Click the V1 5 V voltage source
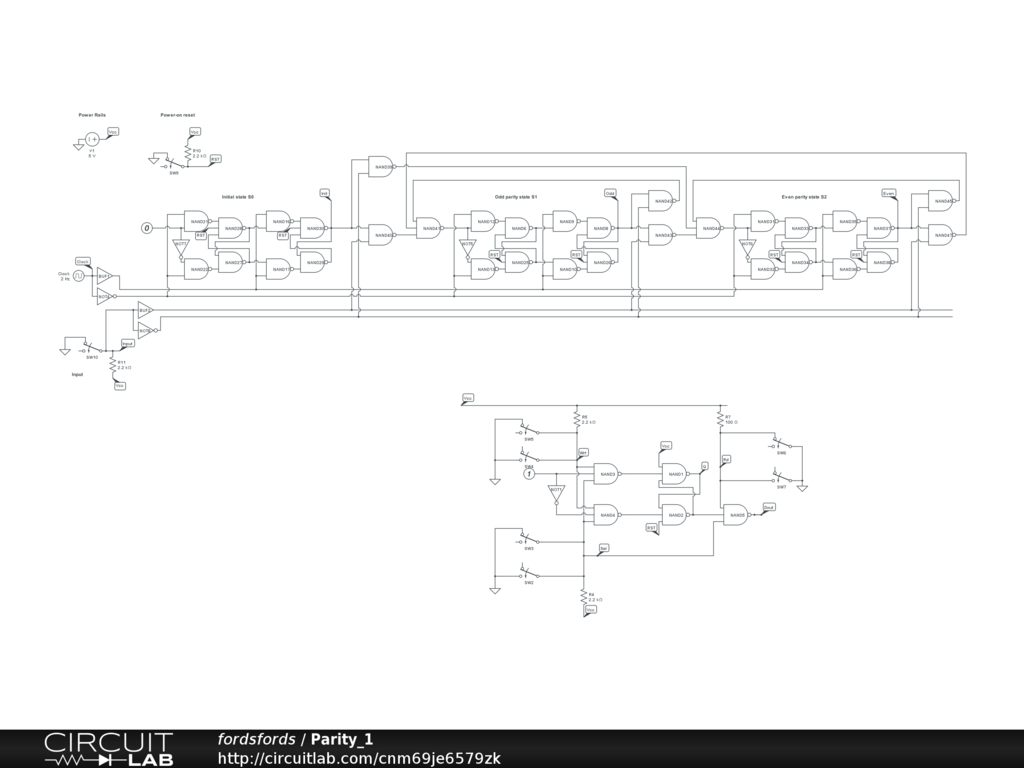 coord(91,139)
